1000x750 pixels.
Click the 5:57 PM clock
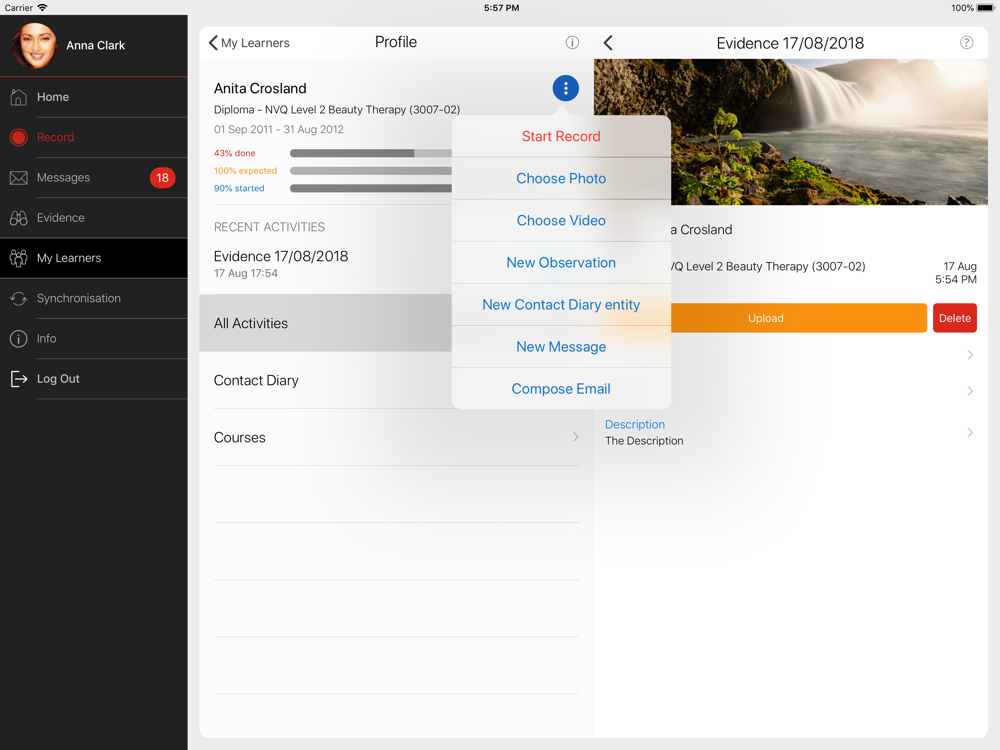coord(501,8)
